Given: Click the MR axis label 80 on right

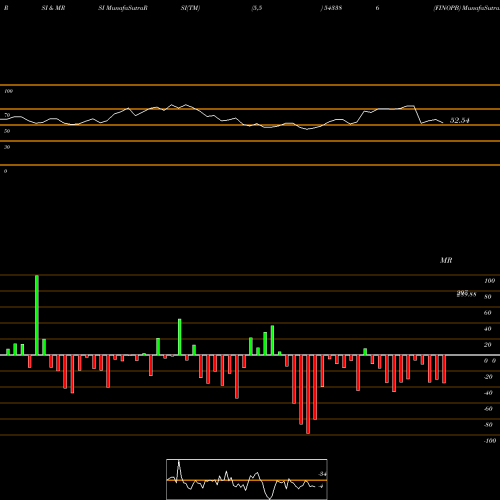Looking at the screenshot, I should click(x=488, y=297).
